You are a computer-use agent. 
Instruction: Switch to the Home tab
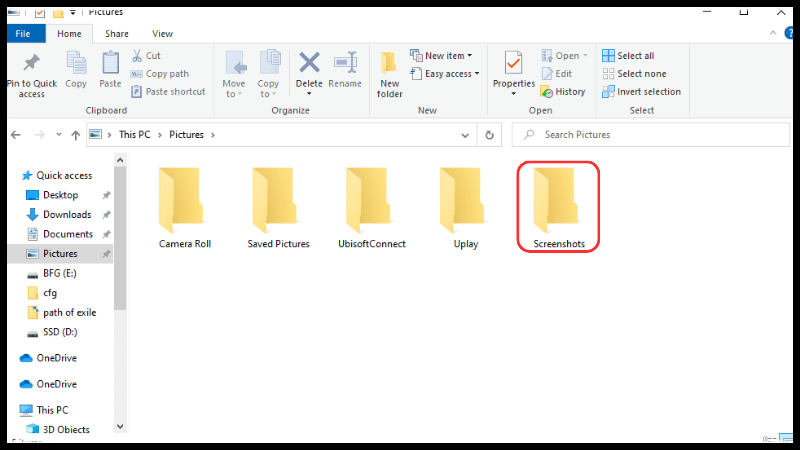[69, 34]
